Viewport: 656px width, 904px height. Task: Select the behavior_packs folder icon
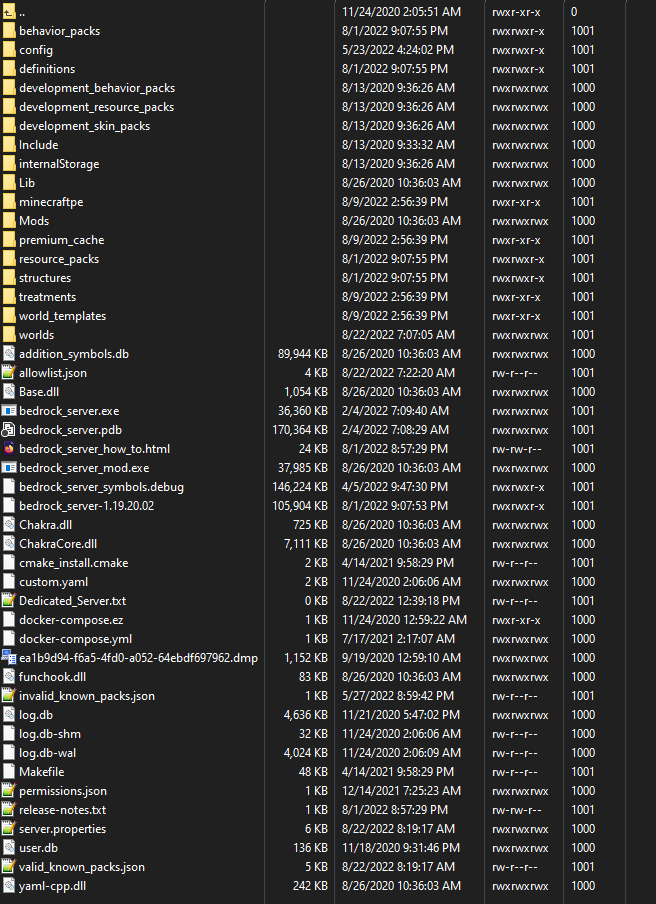tap(9, 31)
